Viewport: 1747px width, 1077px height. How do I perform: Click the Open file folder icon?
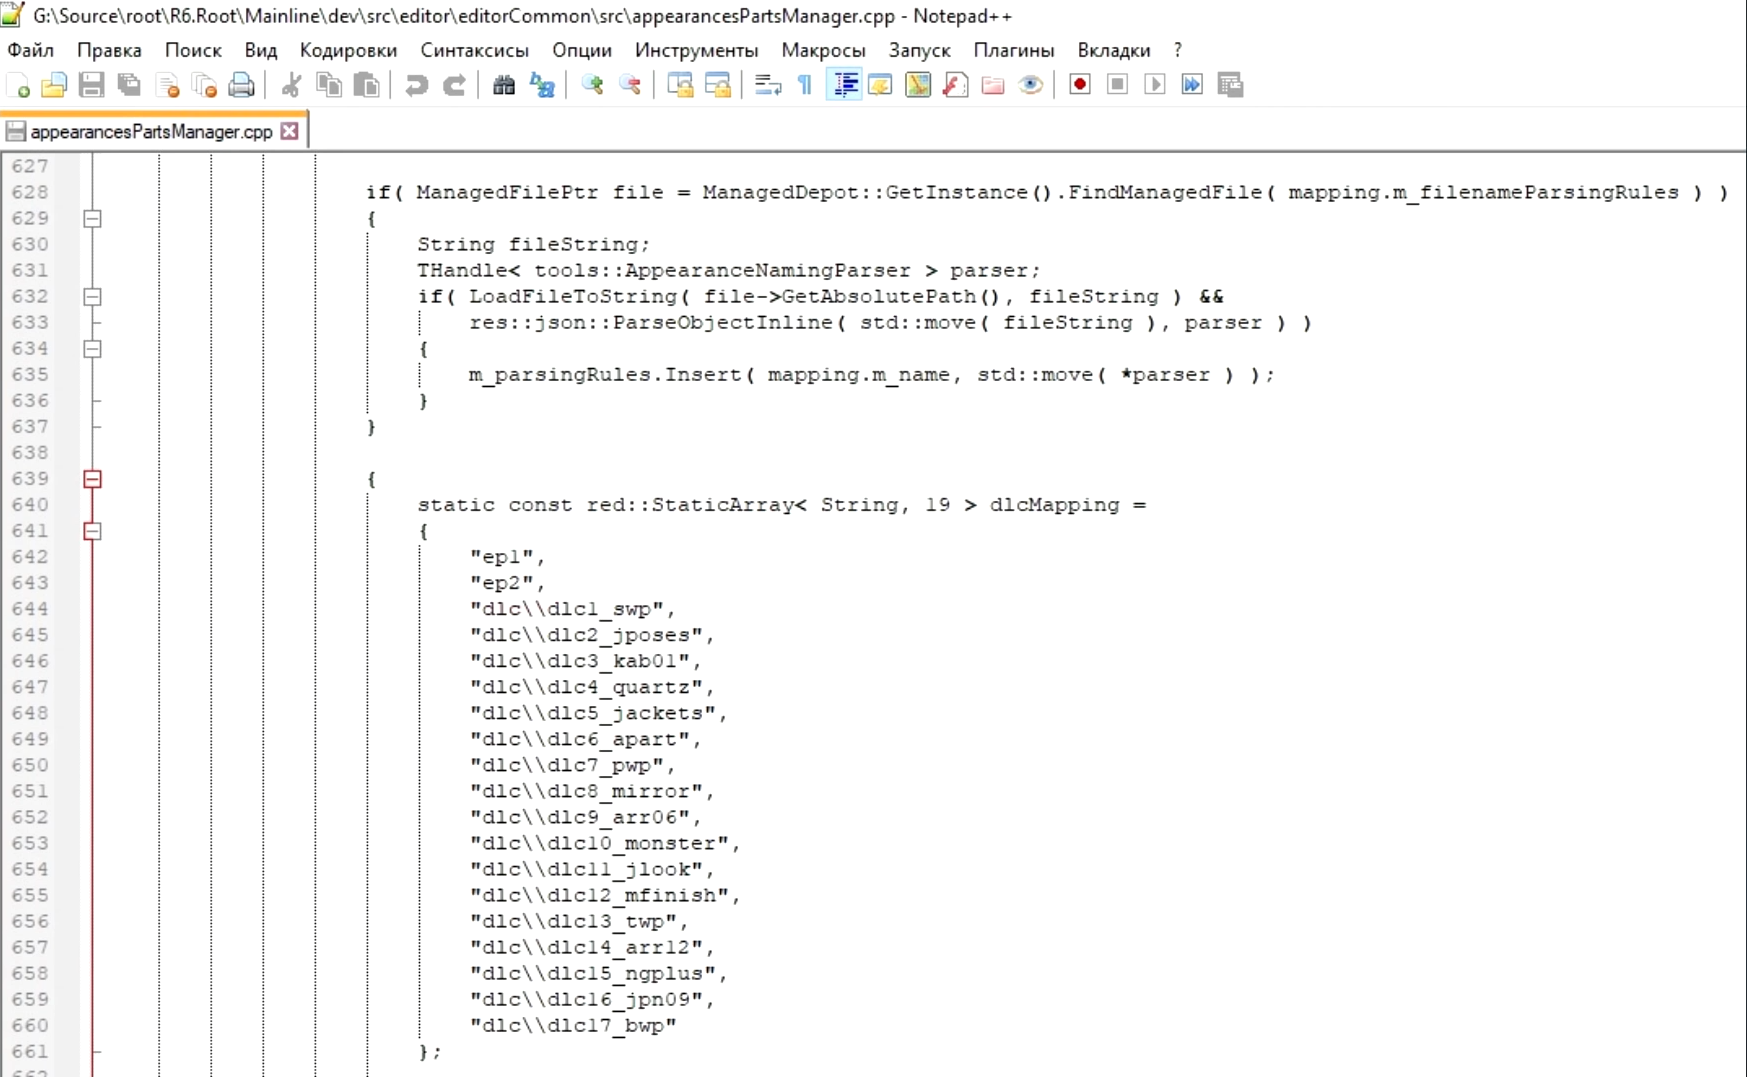[54, 85]
